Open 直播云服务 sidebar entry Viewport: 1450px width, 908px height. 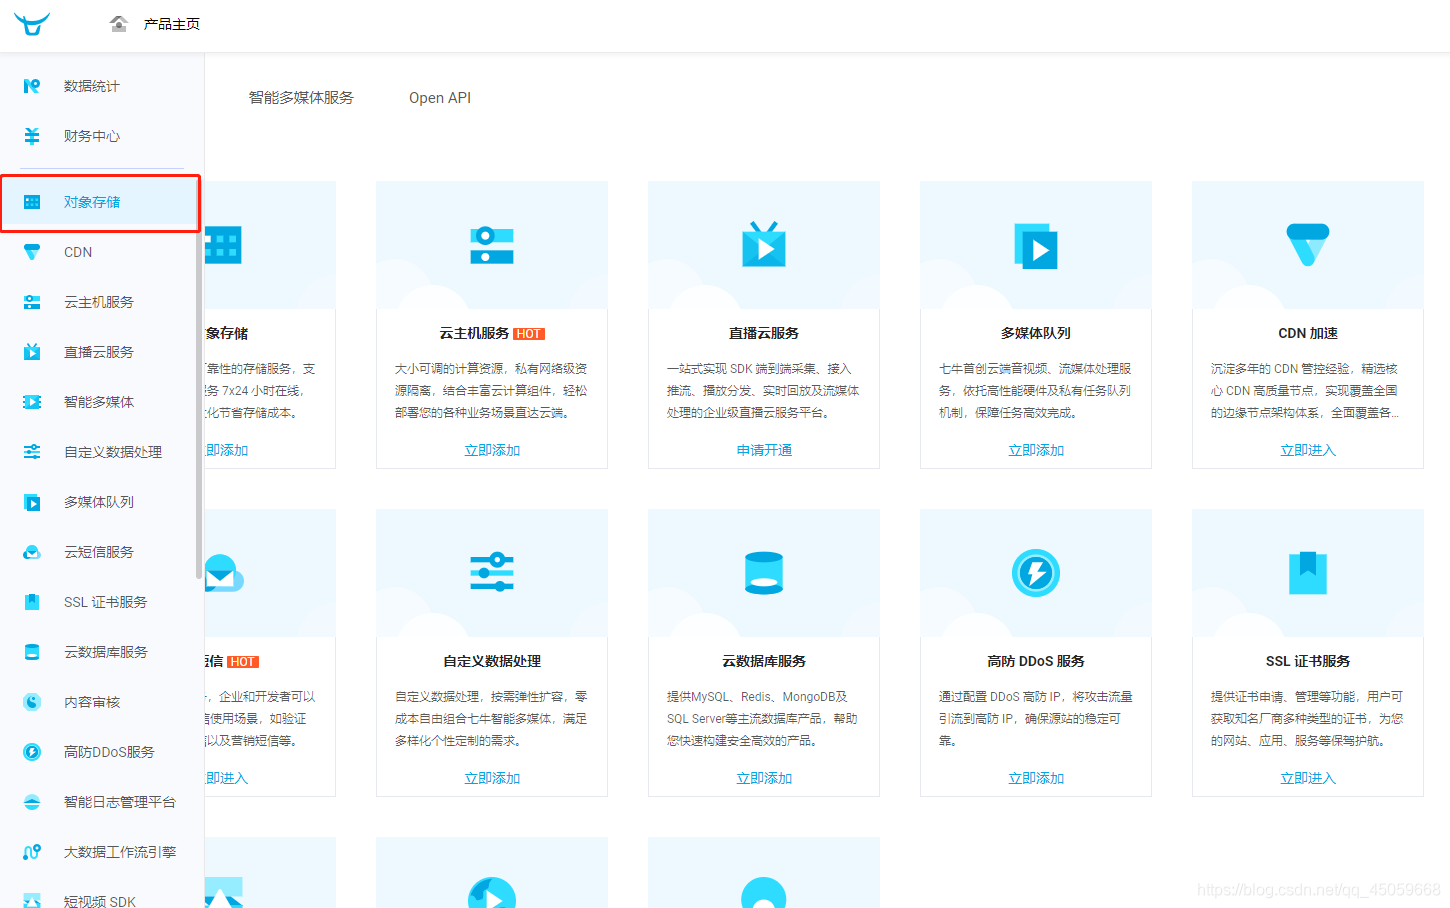pyautogui.click(x=100, y=352)
